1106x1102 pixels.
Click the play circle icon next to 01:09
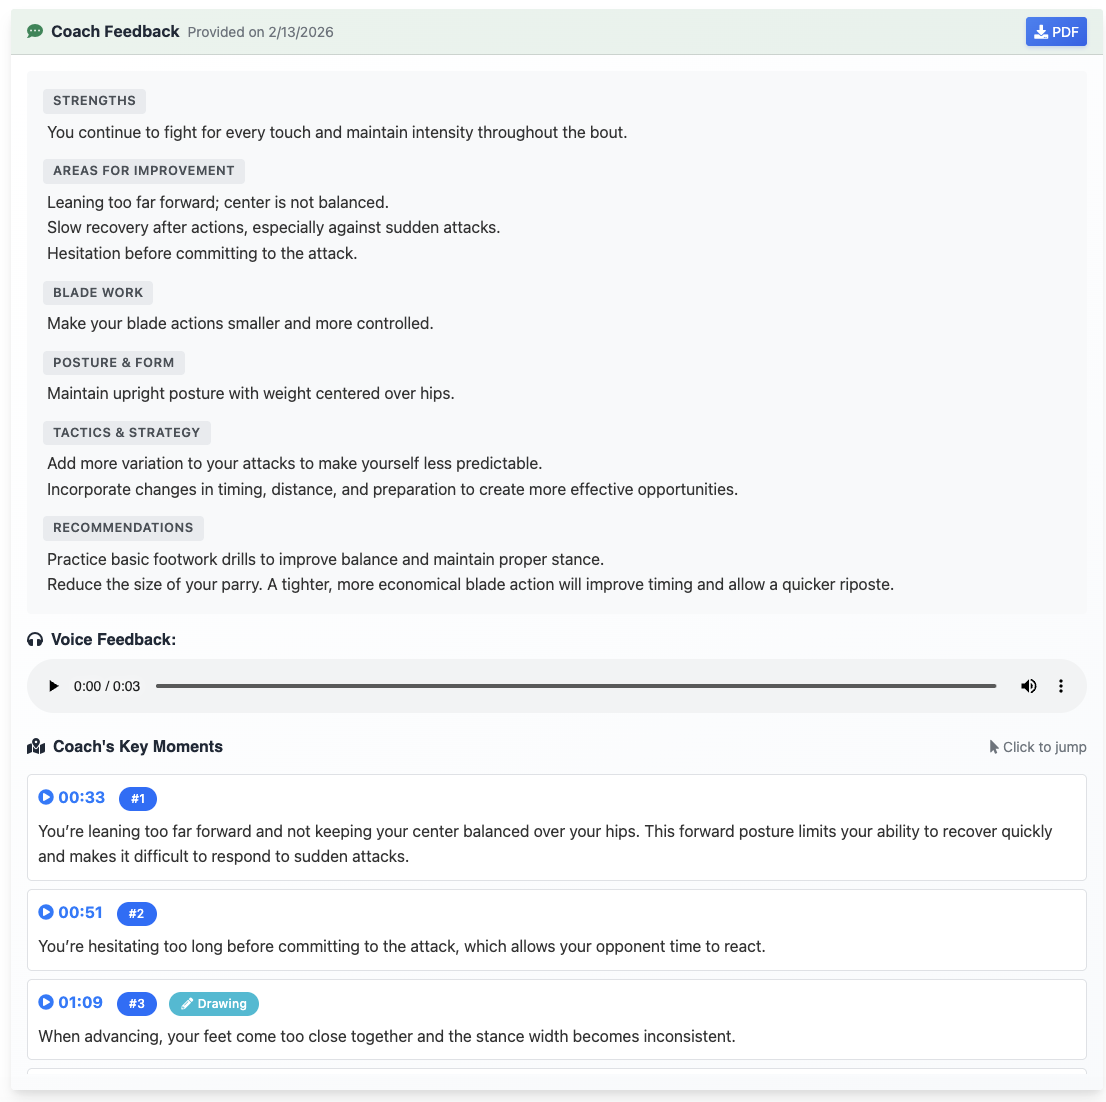coord(46,1003)
